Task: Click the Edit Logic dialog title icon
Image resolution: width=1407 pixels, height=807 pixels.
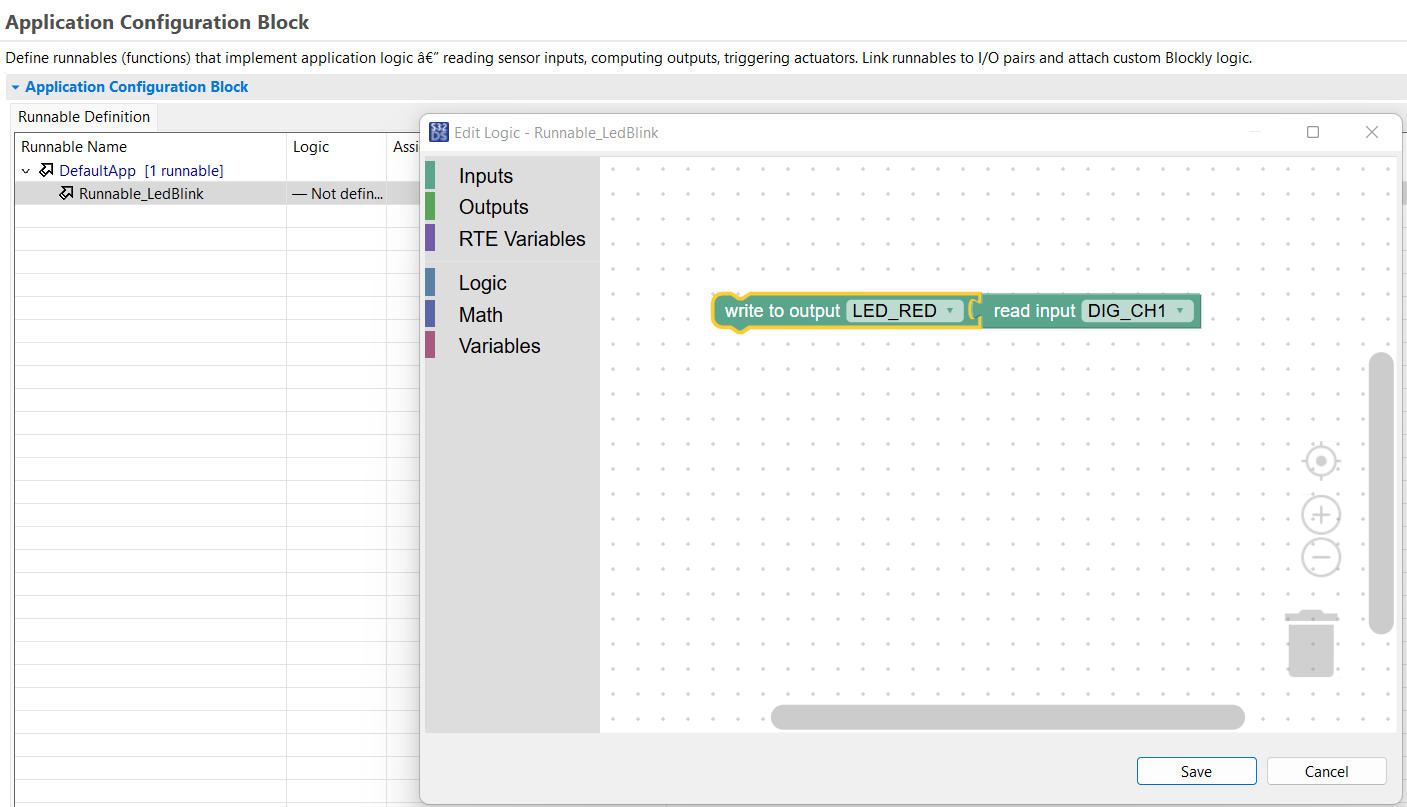Action: (439, 132)
